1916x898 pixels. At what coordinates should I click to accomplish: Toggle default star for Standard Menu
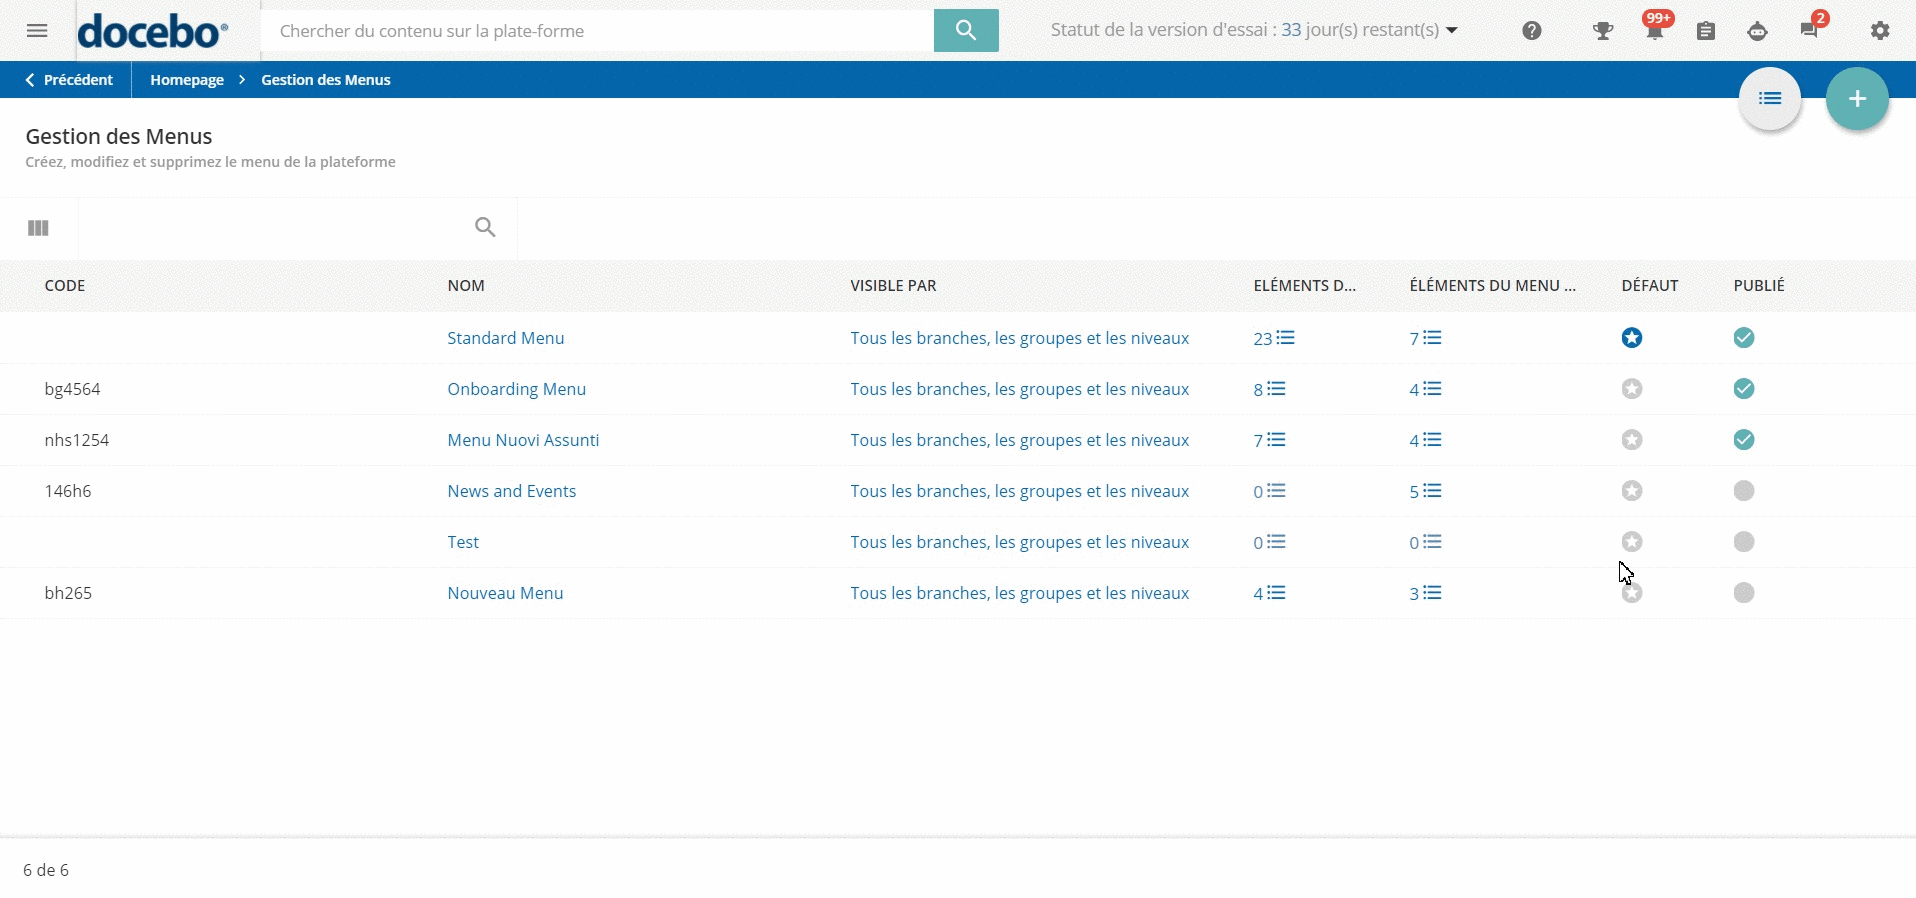[1632, 338]
